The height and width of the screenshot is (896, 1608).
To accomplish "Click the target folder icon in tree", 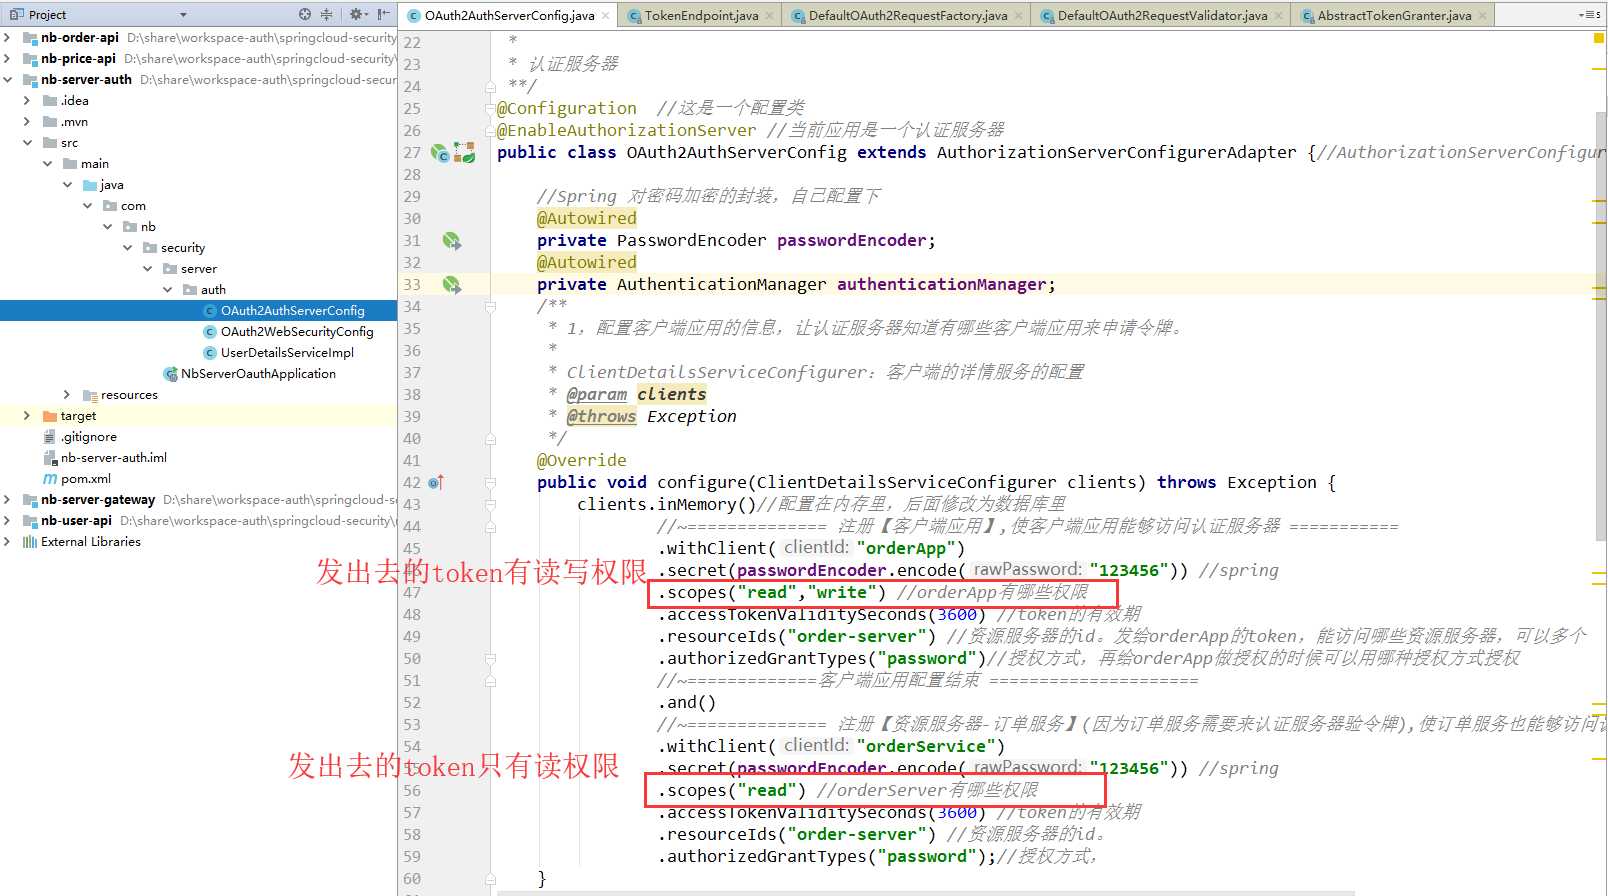I will (50, 415).
